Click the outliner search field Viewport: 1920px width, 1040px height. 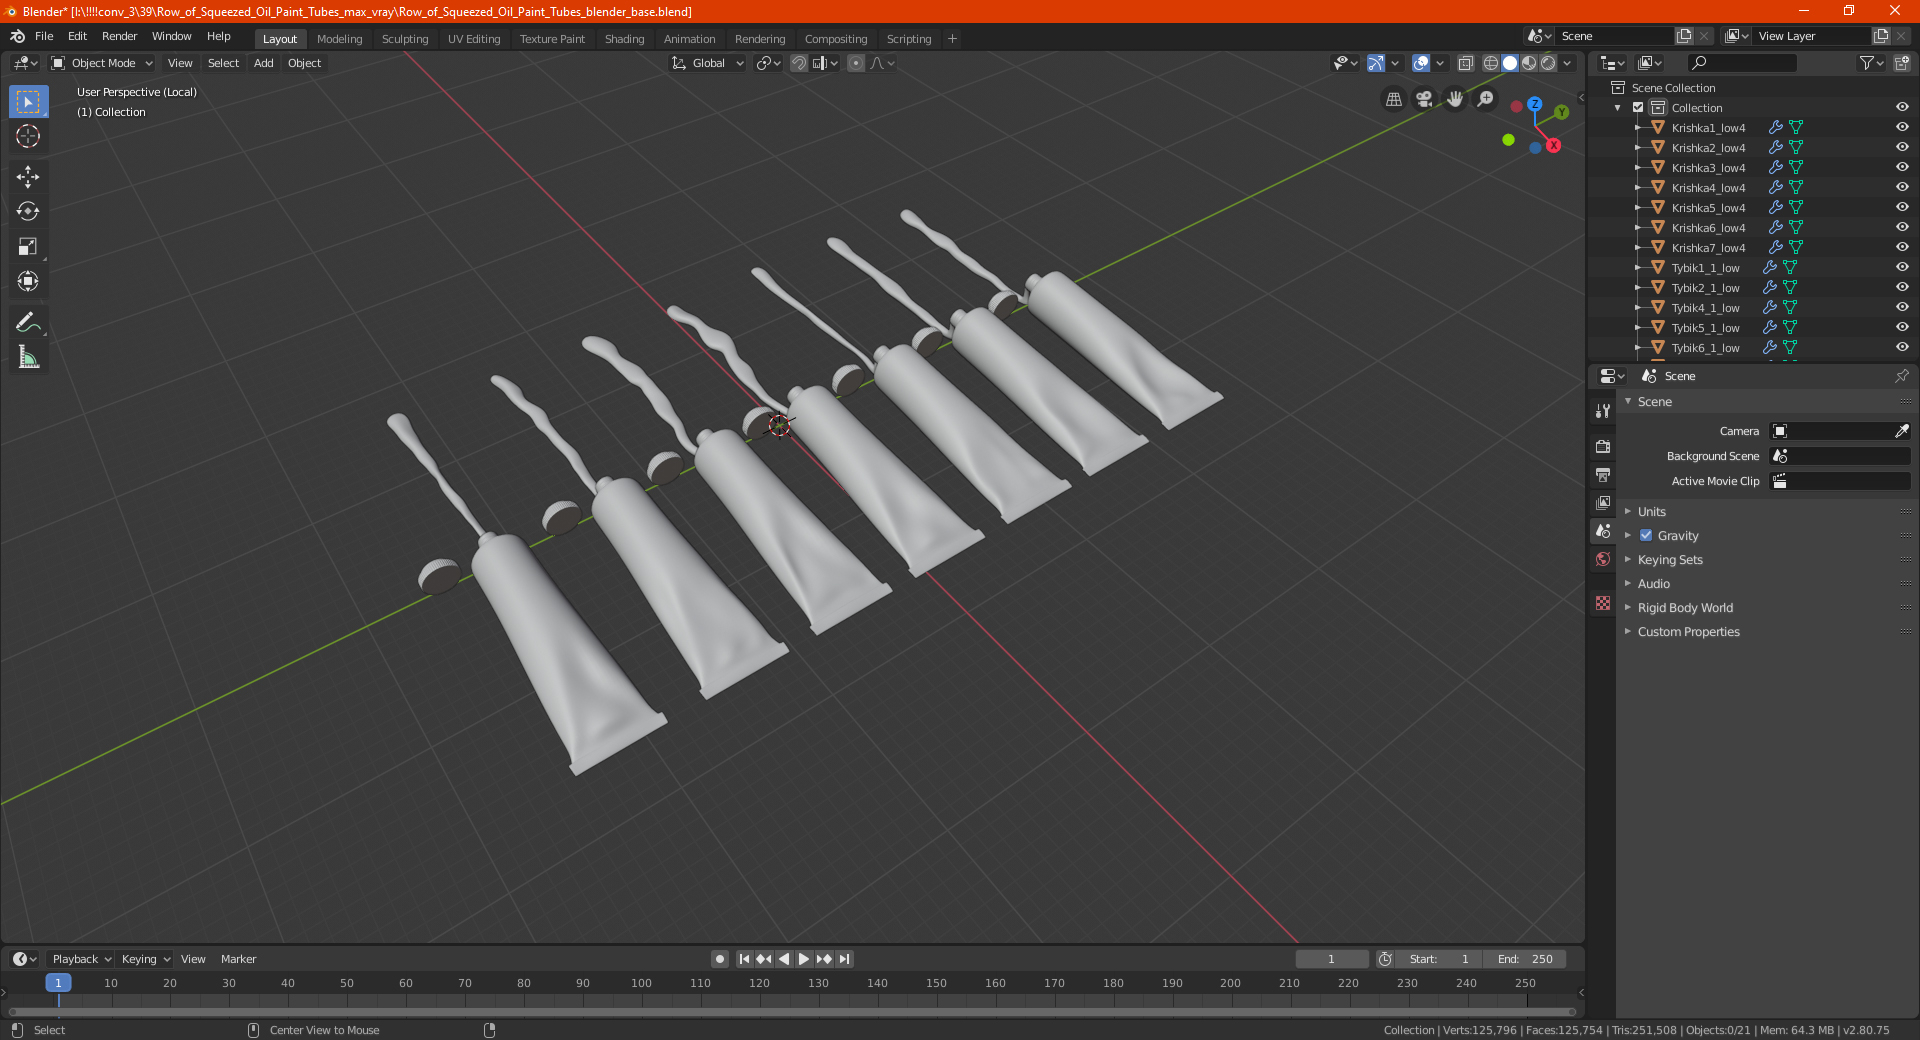[1741, 63]
